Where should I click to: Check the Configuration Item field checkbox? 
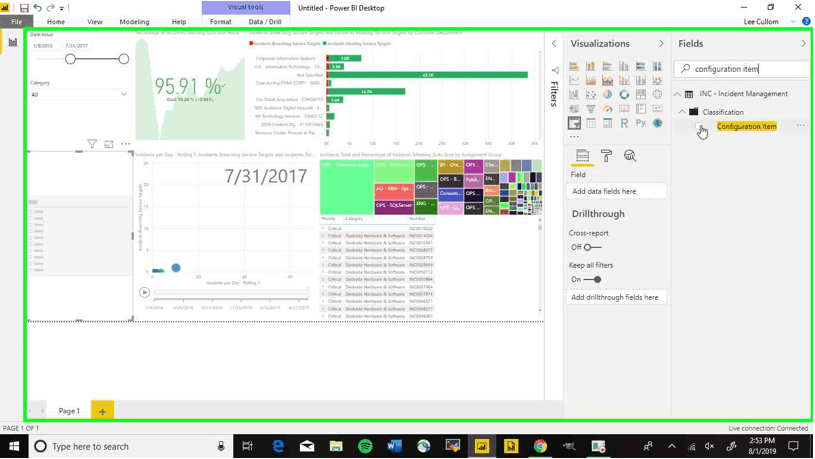pyautogui.click(x=699, y=126)
